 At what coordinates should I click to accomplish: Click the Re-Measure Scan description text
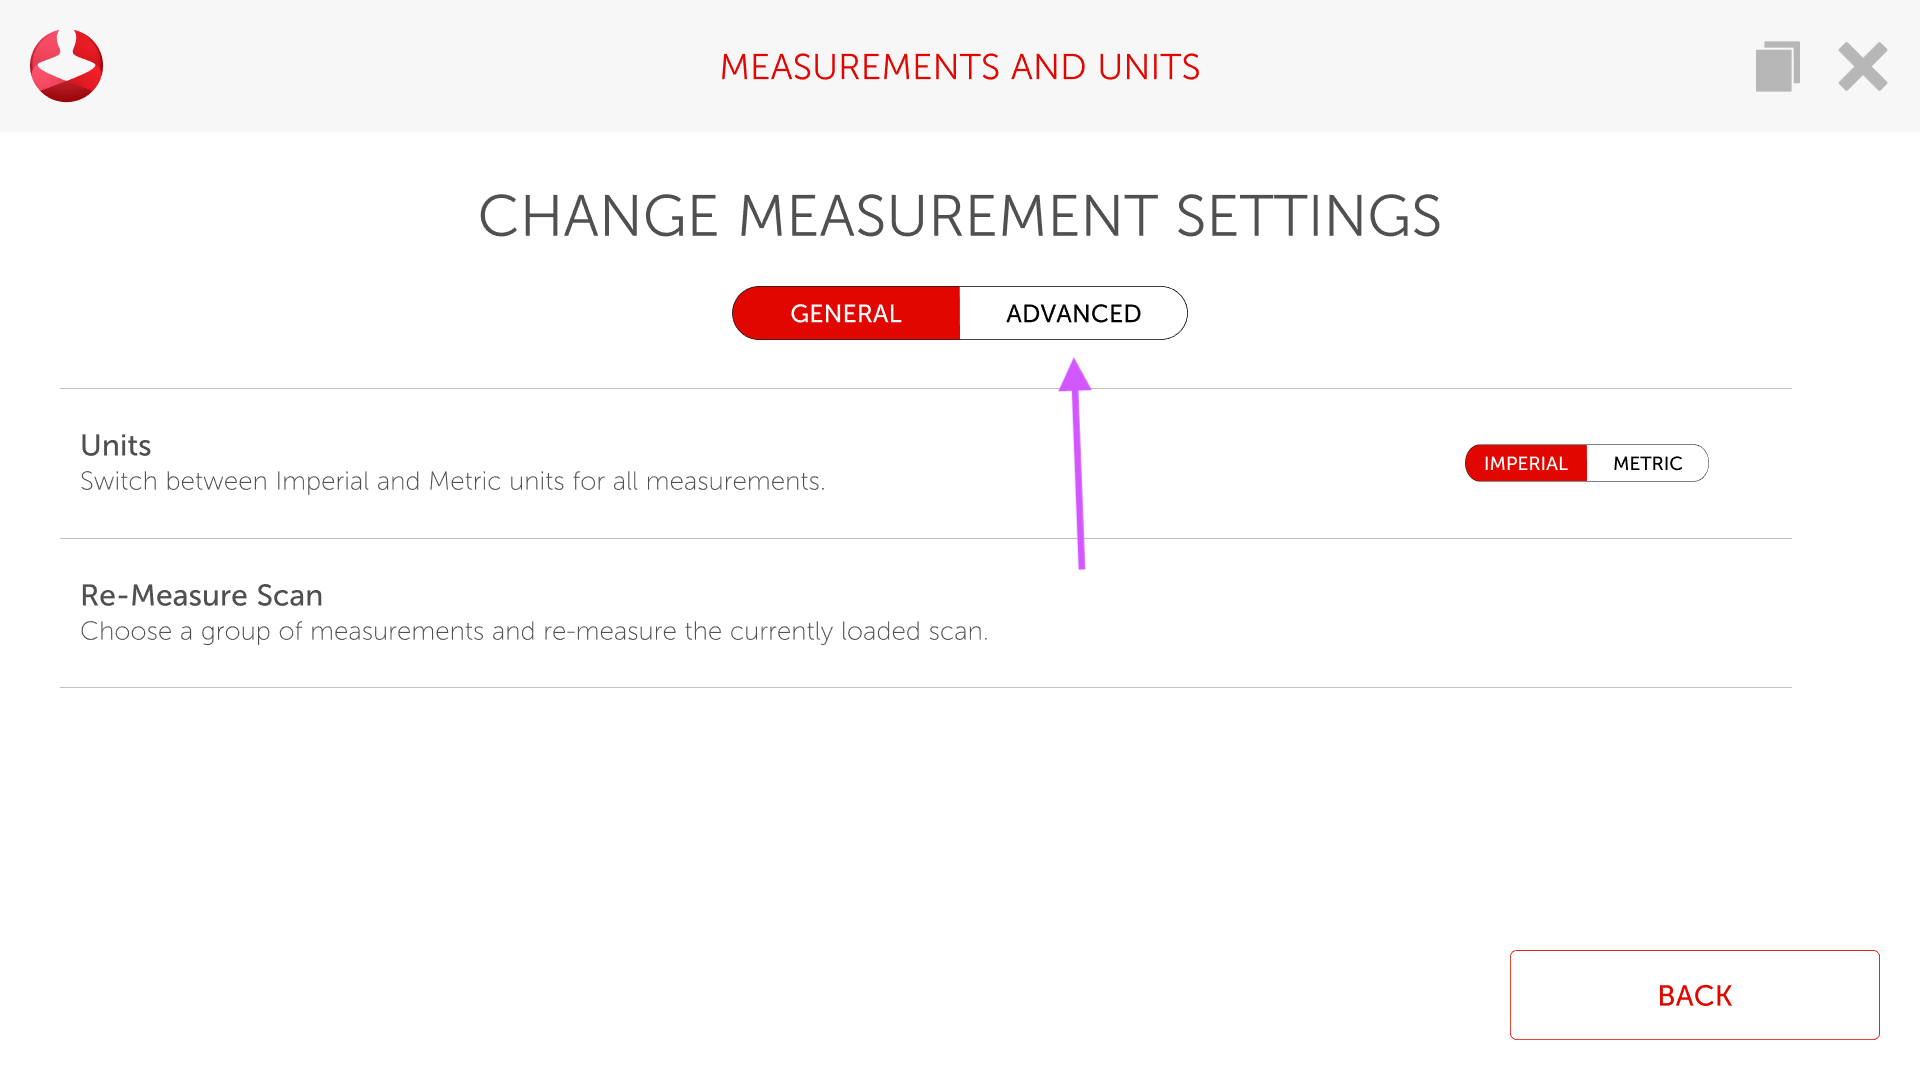pyautogui.click(x=534, y=631)
